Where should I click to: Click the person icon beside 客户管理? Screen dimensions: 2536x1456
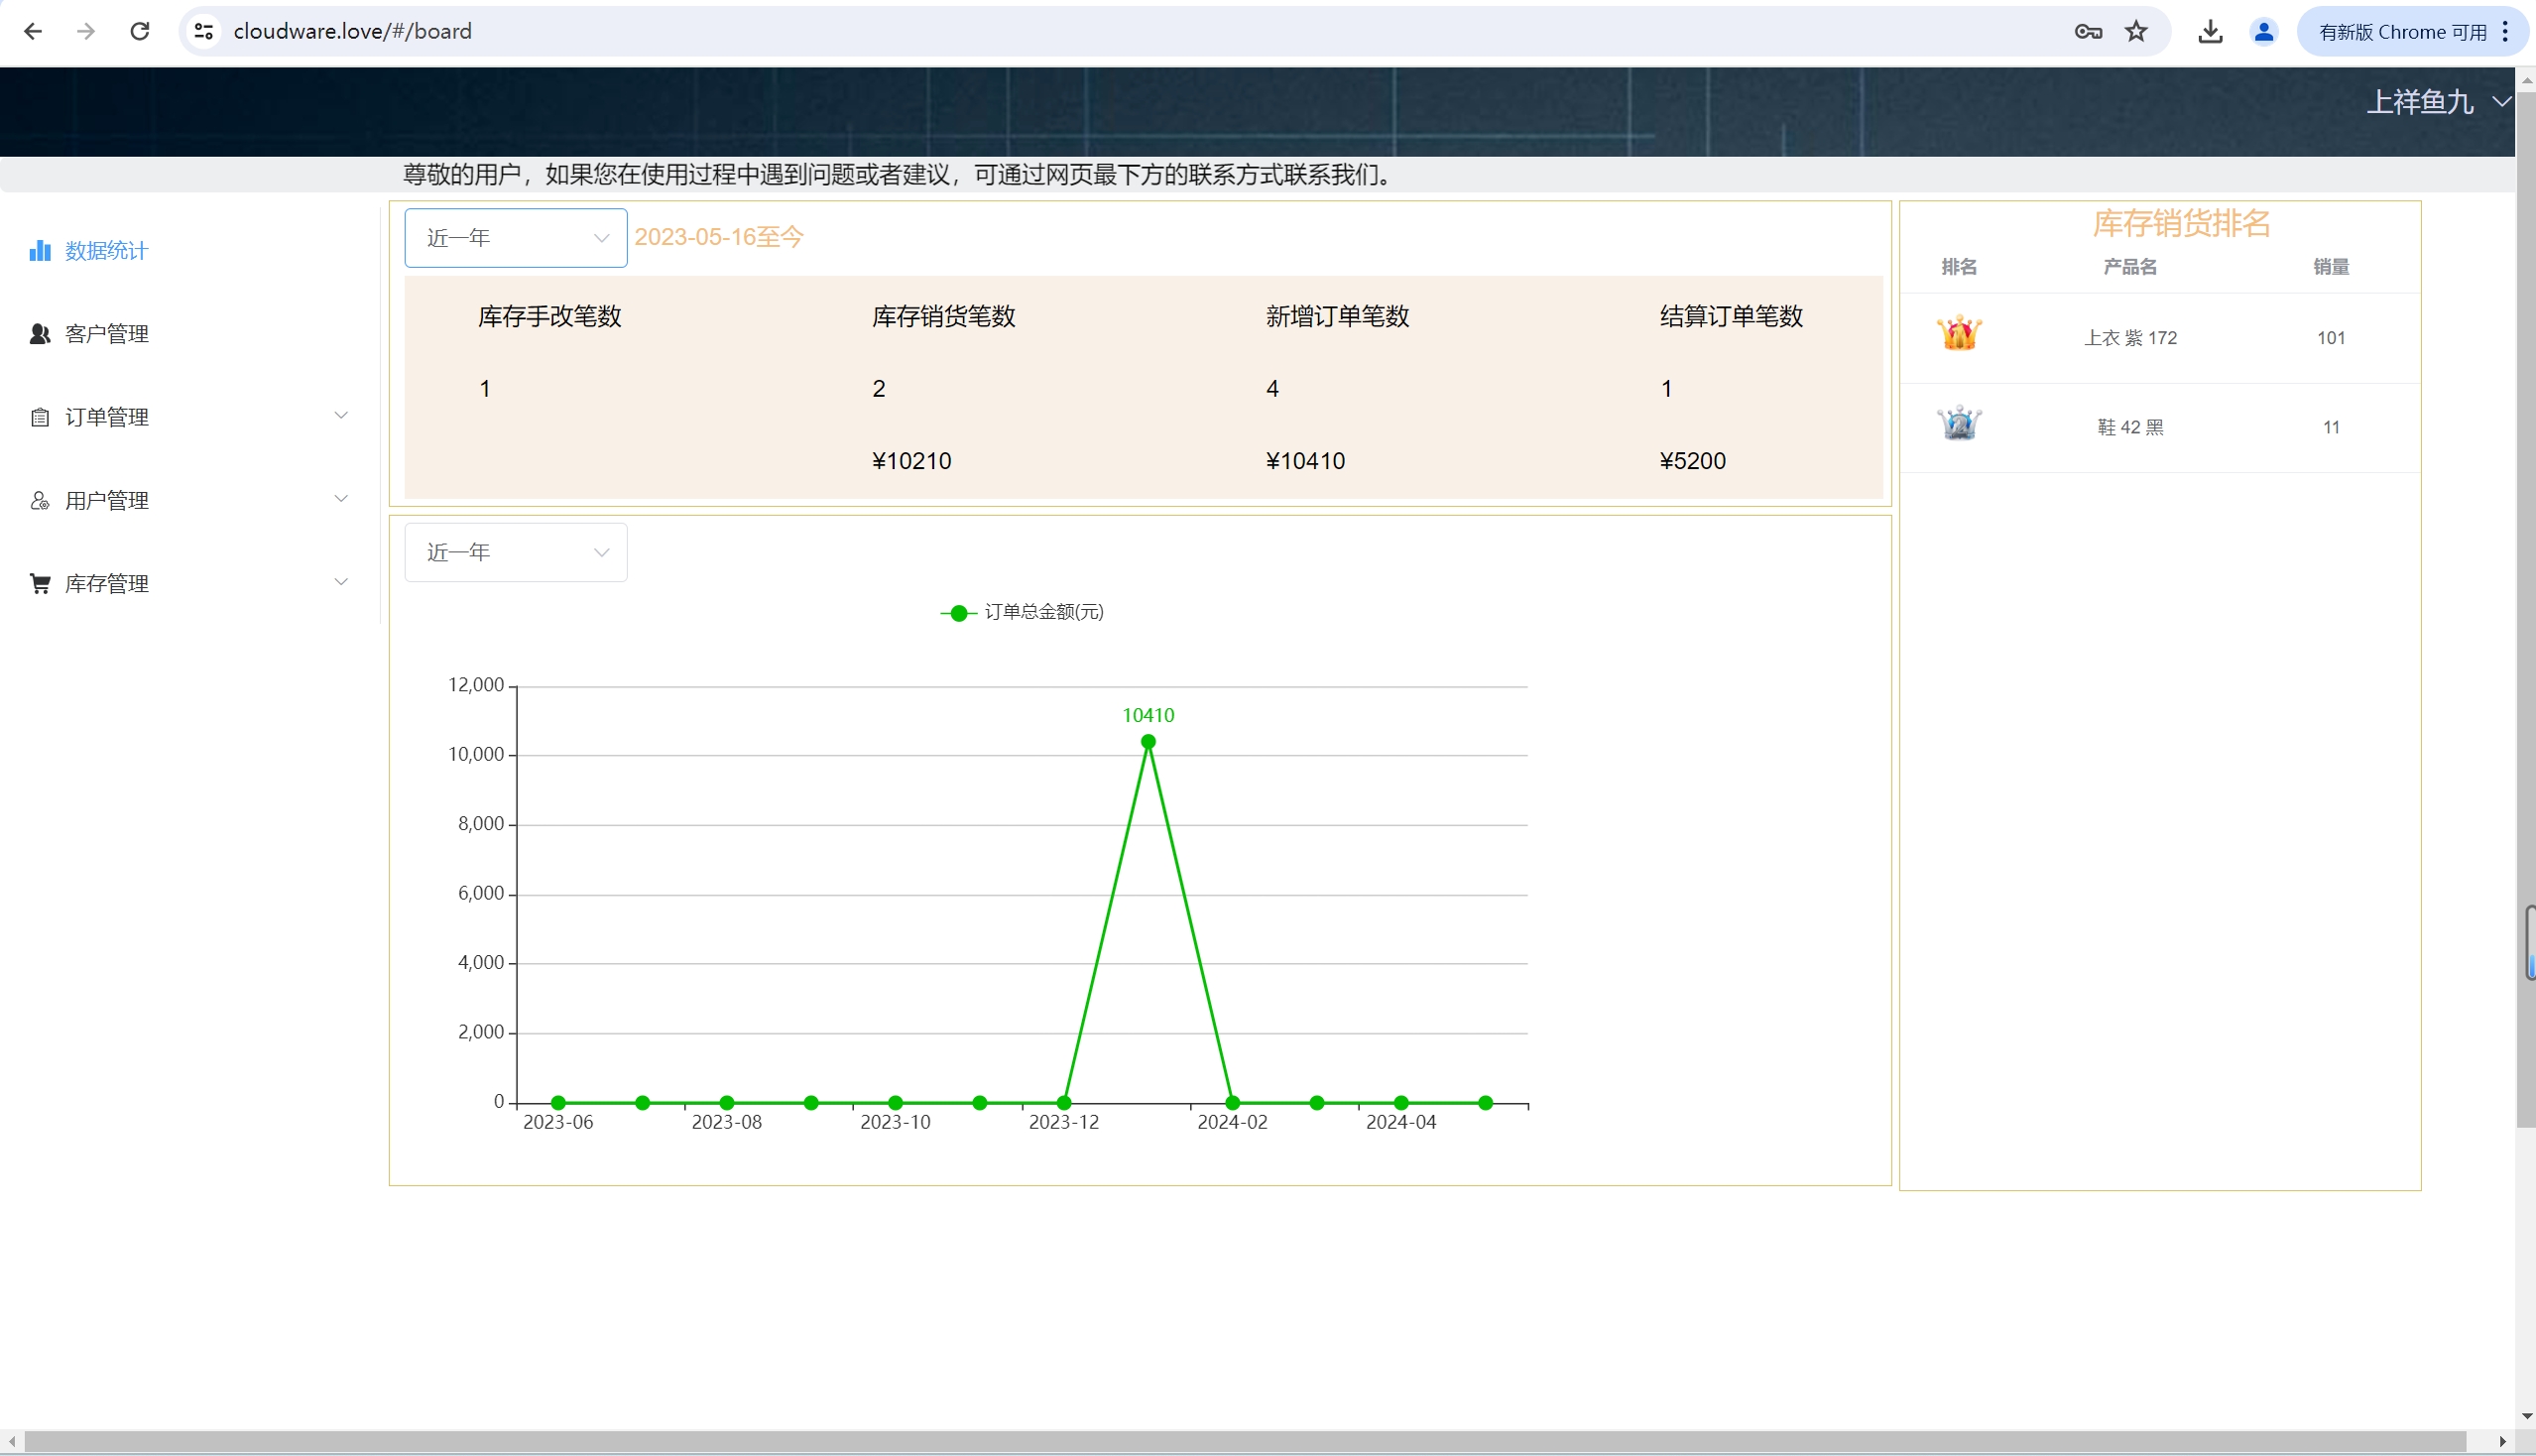(40, 333)
